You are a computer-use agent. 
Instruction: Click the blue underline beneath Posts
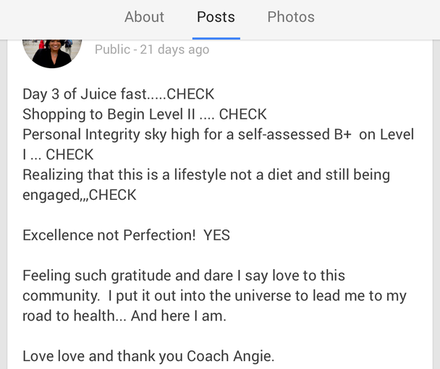point(216,38)
